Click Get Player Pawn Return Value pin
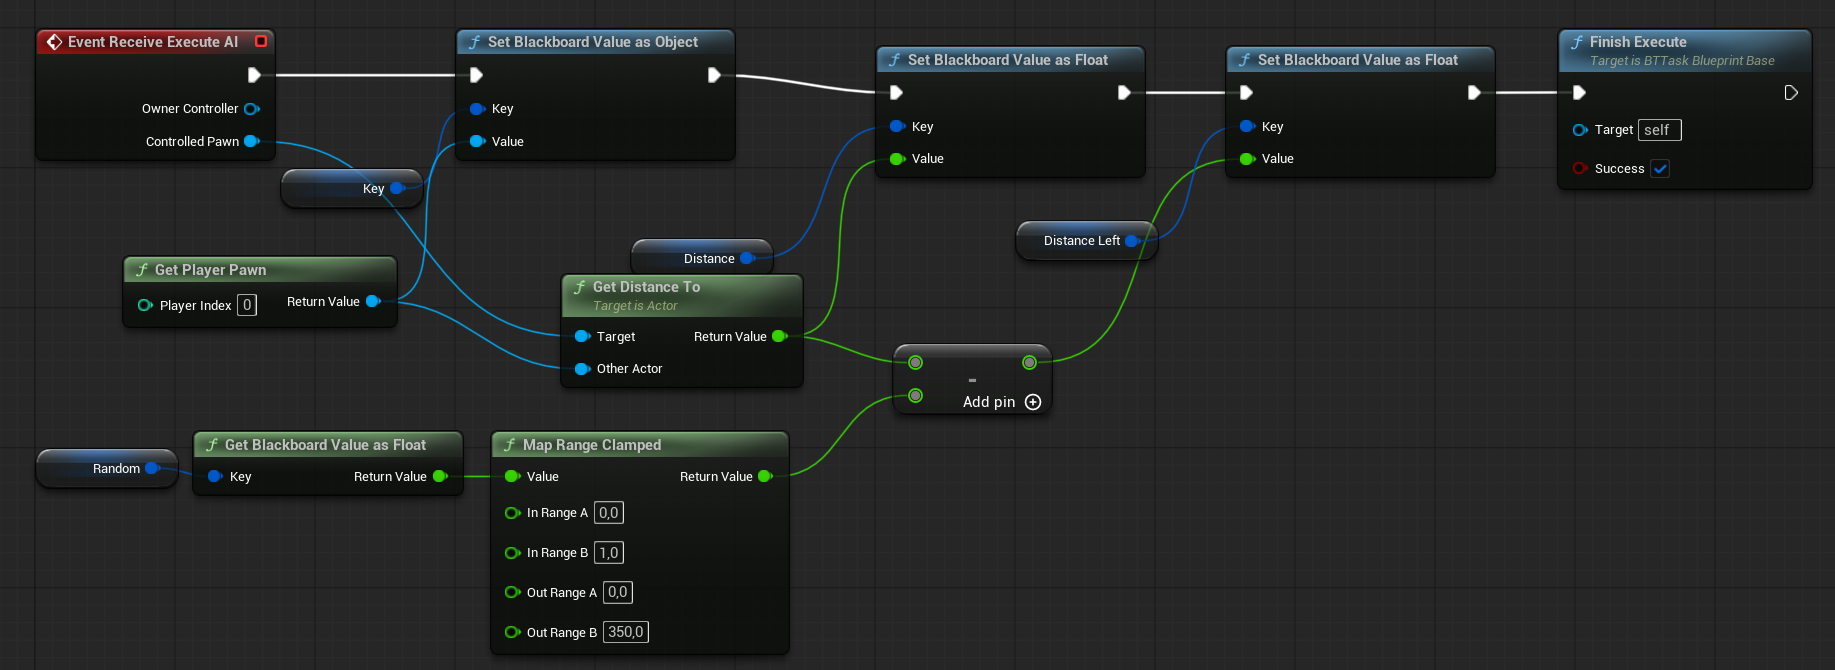1835x670 pixels. pyautogui.click(x=373, y=301)
